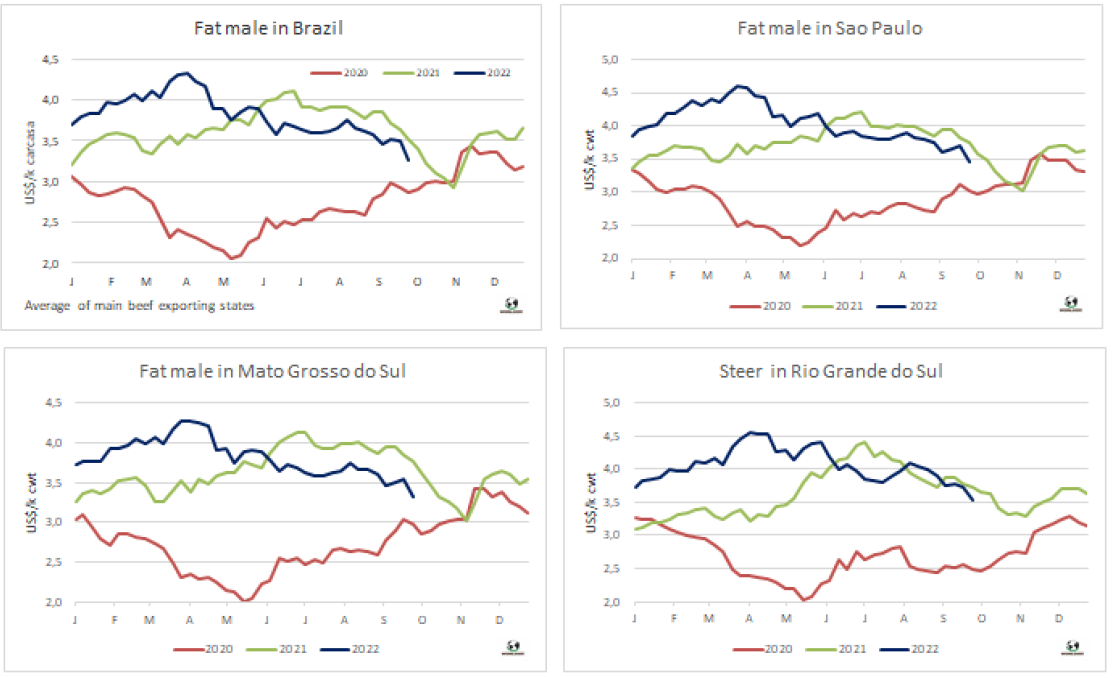Click the "Fat male in Brazil" chart title
1113x678 pixels.
tap(268, 28)
